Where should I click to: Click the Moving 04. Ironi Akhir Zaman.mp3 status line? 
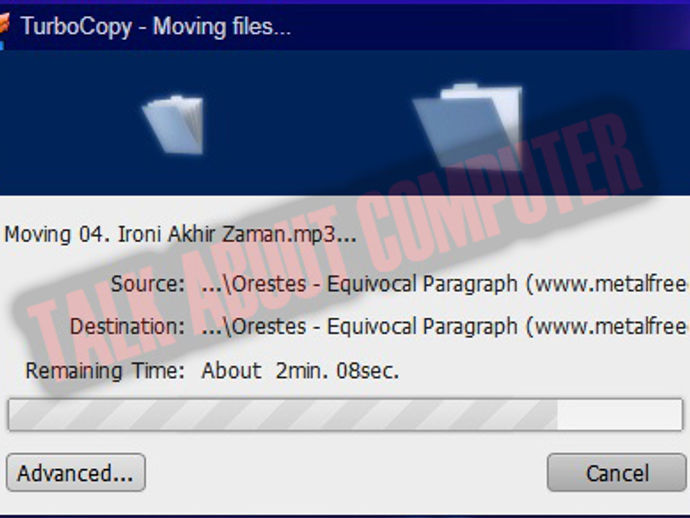point(180,234)
